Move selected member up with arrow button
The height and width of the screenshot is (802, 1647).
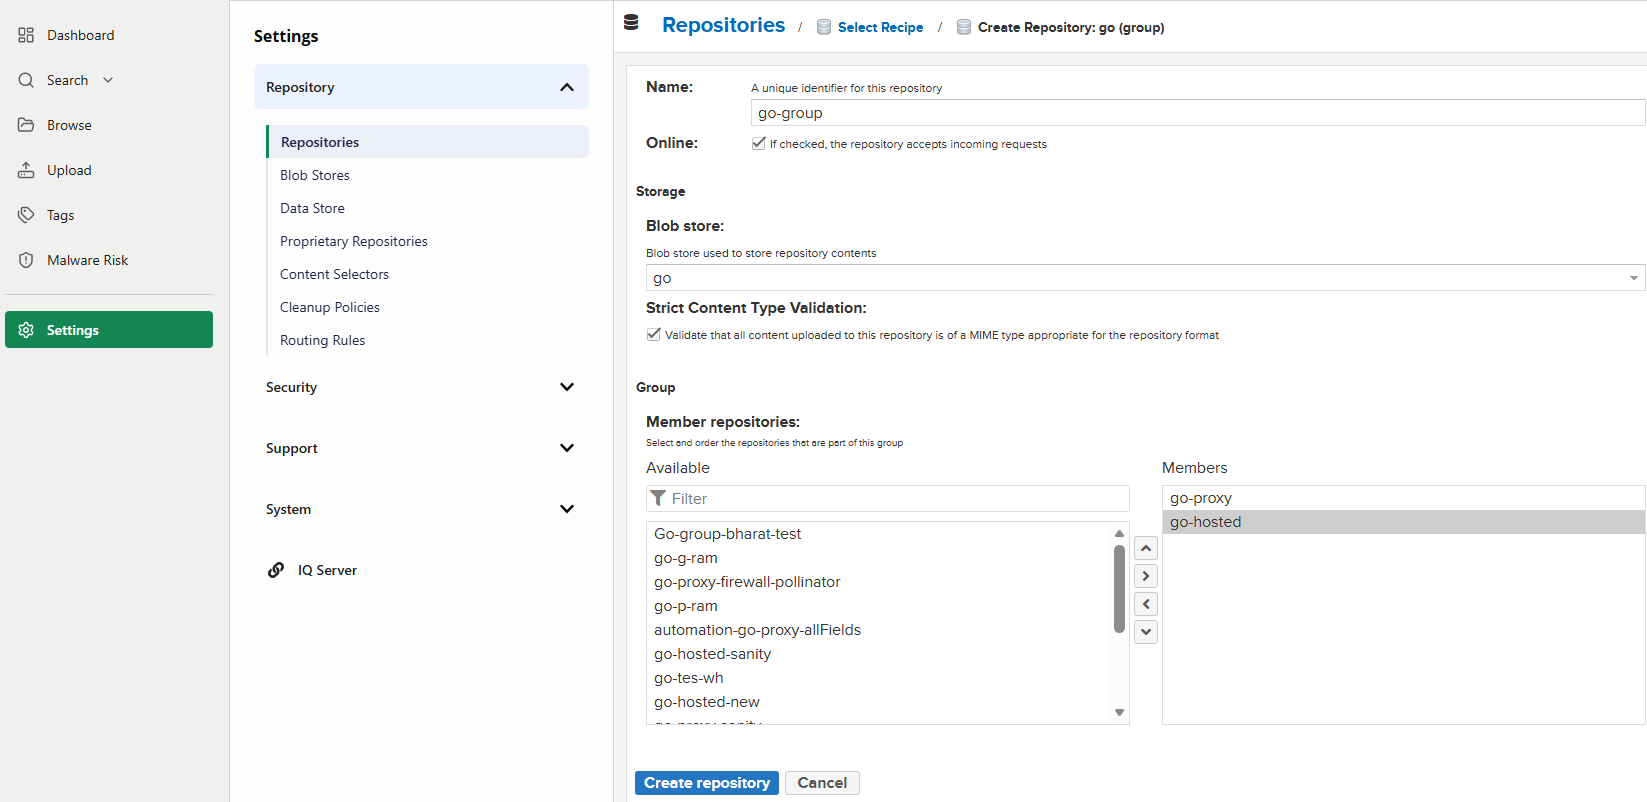pyautogui.click(x=1146, y=548)
